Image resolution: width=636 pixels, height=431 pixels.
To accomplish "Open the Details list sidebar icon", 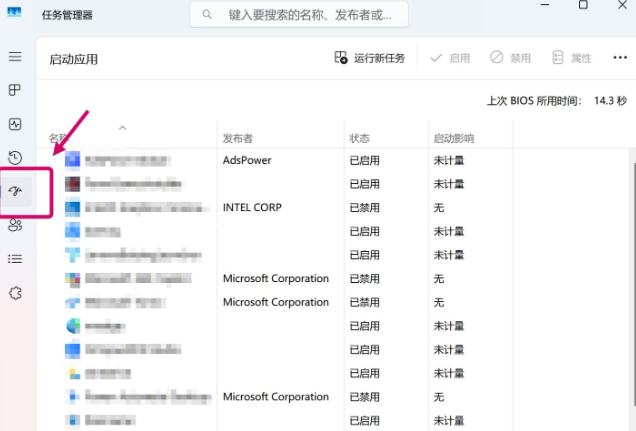I will 15,259.
